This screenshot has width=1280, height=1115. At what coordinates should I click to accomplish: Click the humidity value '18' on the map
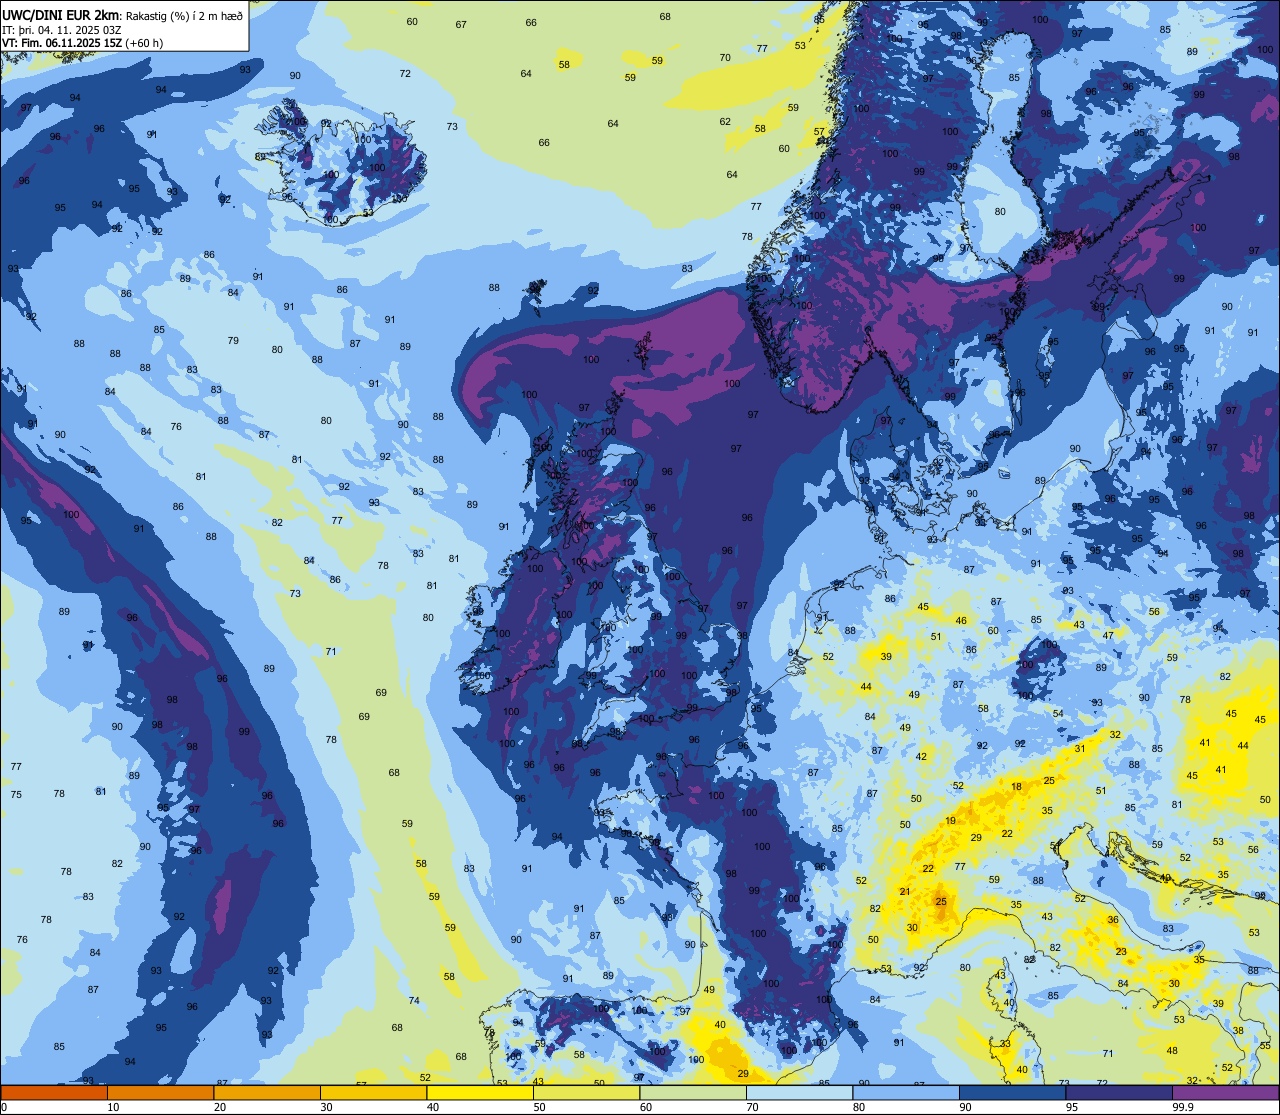point(1017,787)
